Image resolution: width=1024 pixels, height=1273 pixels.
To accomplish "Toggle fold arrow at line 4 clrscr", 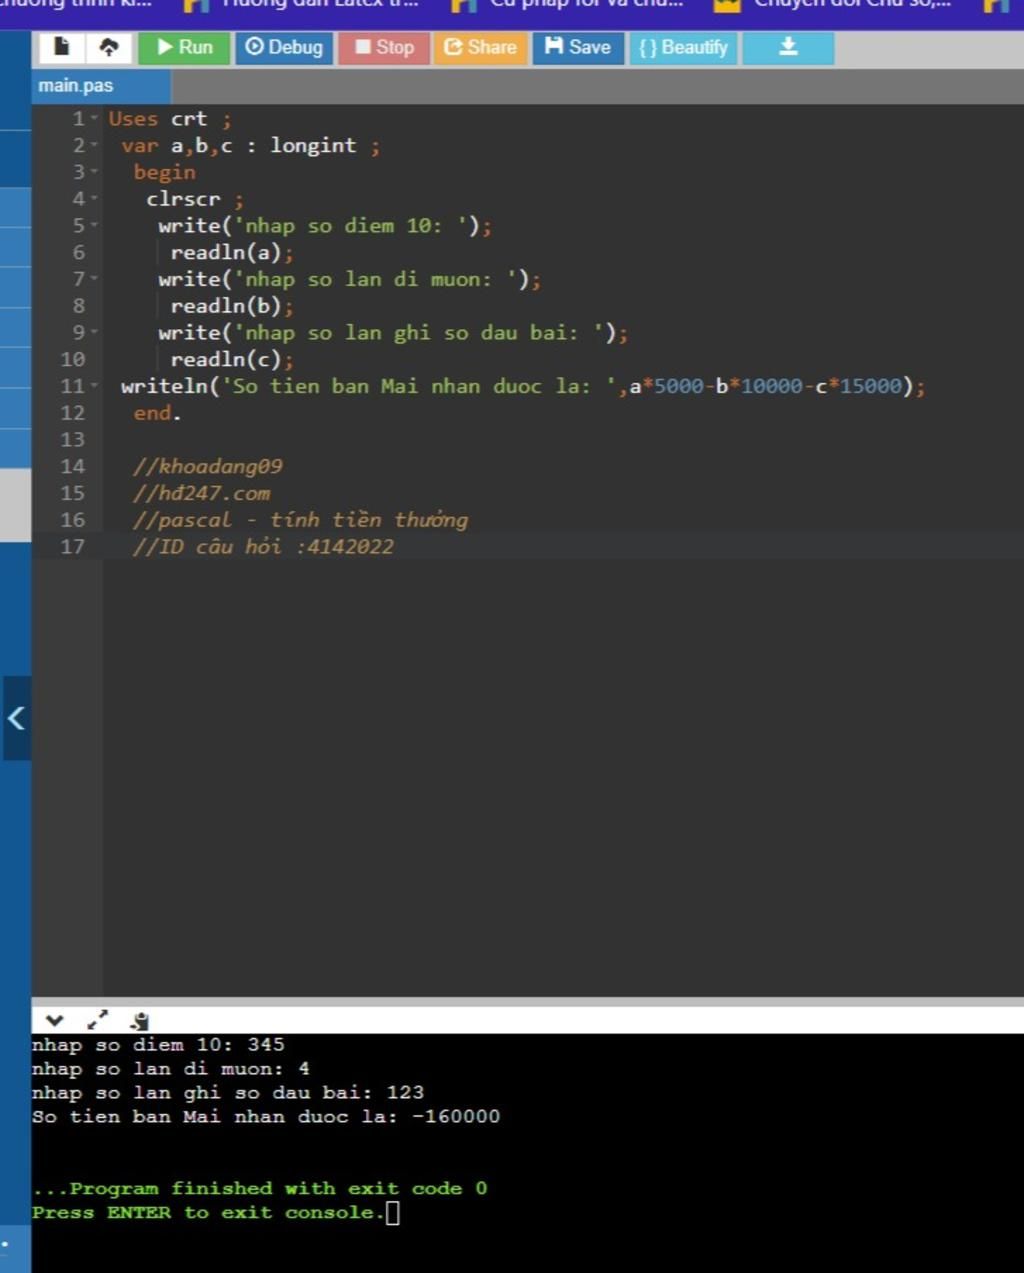I will pos(95,199).
